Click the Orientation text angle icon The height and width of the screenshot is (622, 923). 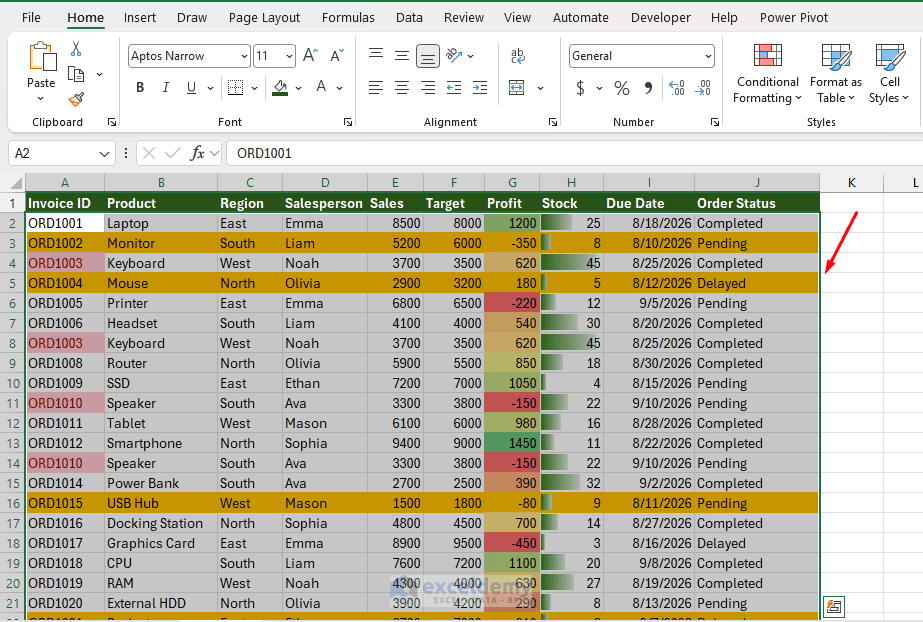pyautogui.click(x=454, y=56)
